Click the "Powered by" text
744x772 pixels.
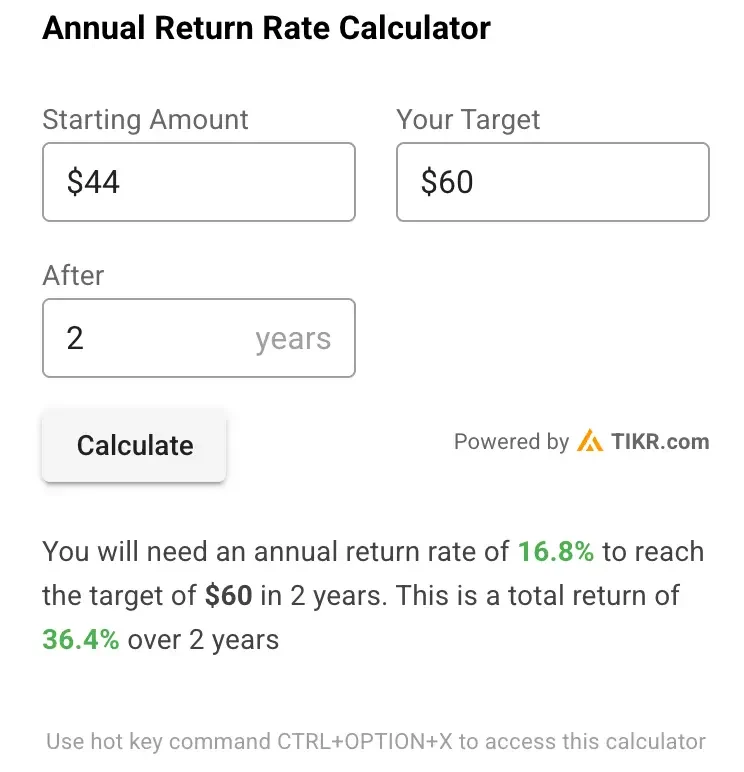pos(511,442)
